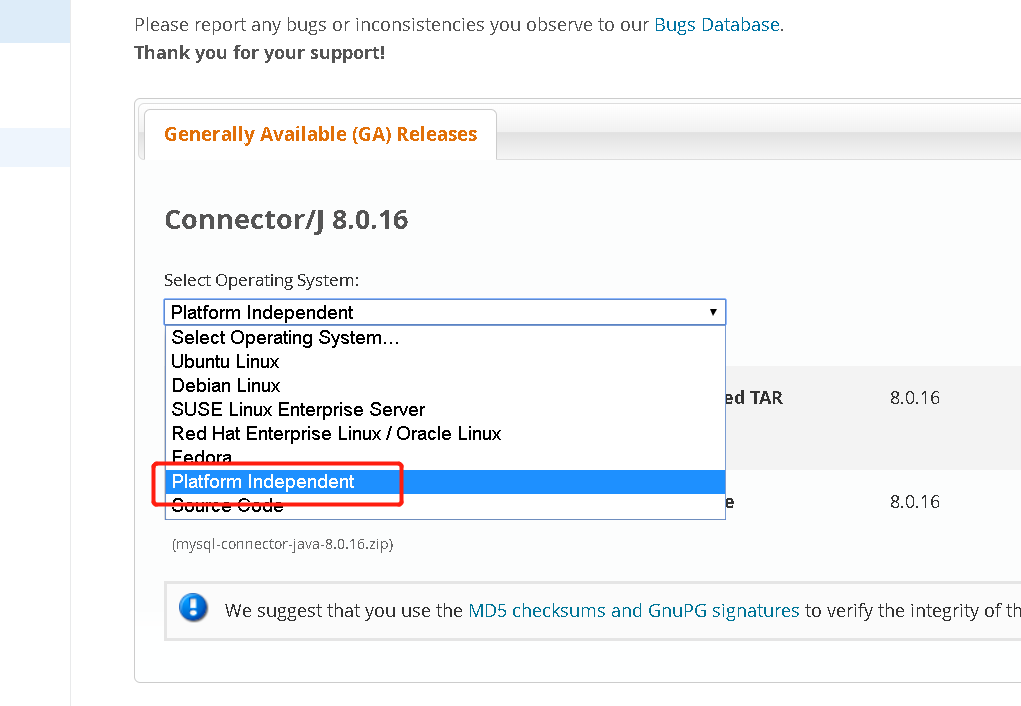Select Red Hat Enterprise Linux / Oracle Linux
Viewport: 1021px width, 706px height.
(x=445, y=434)
